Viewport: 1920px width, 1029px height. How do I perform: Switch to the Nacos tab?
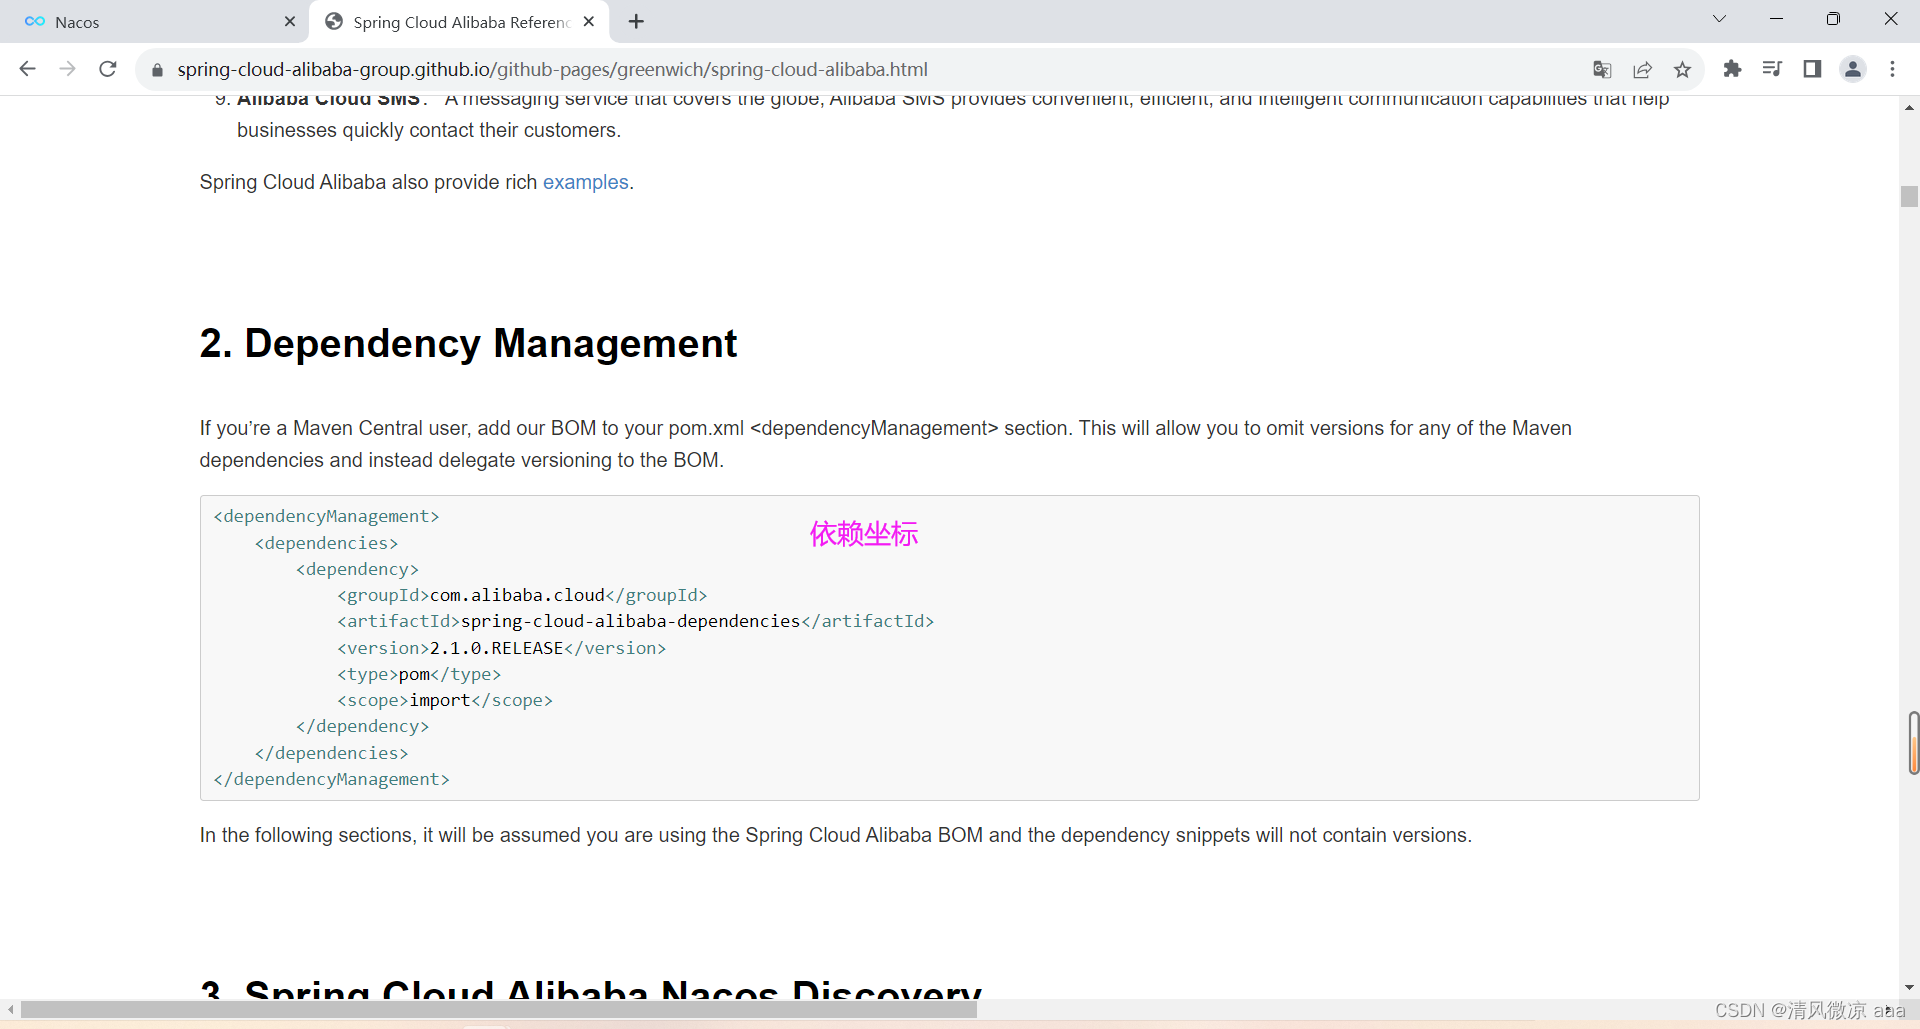[x=155, y=22]
